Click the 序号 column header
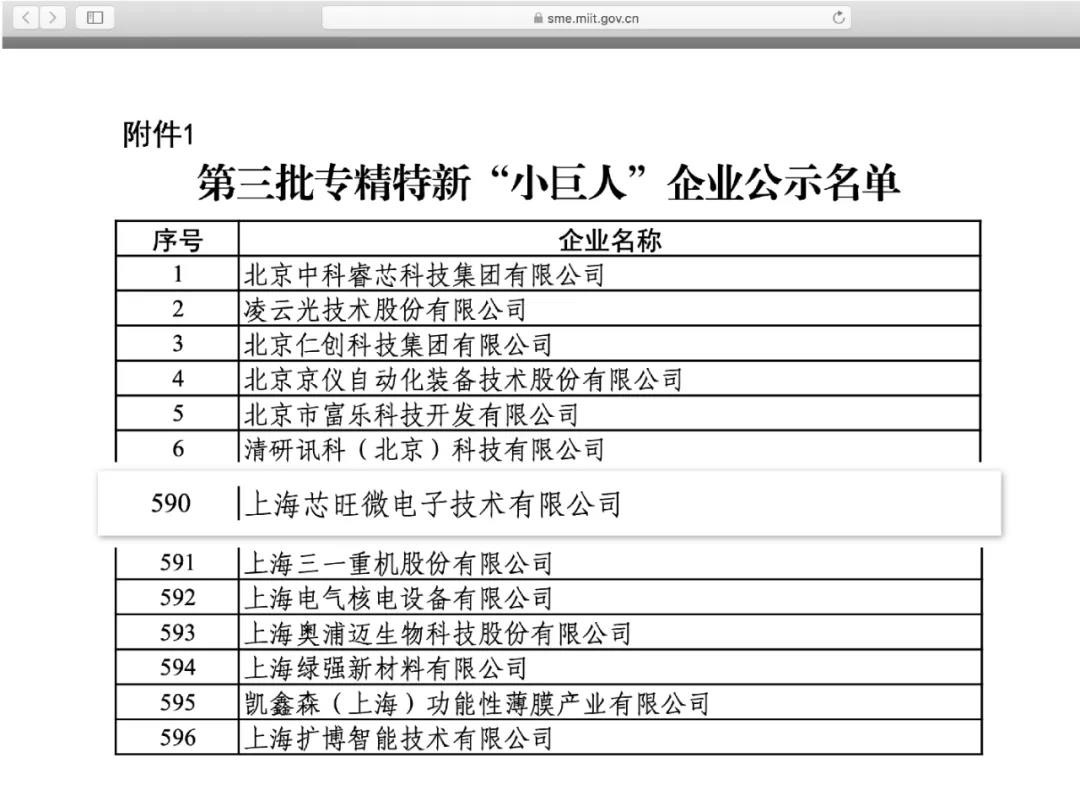The width and height of the screenshot is (1080, 785). [178, 240]
